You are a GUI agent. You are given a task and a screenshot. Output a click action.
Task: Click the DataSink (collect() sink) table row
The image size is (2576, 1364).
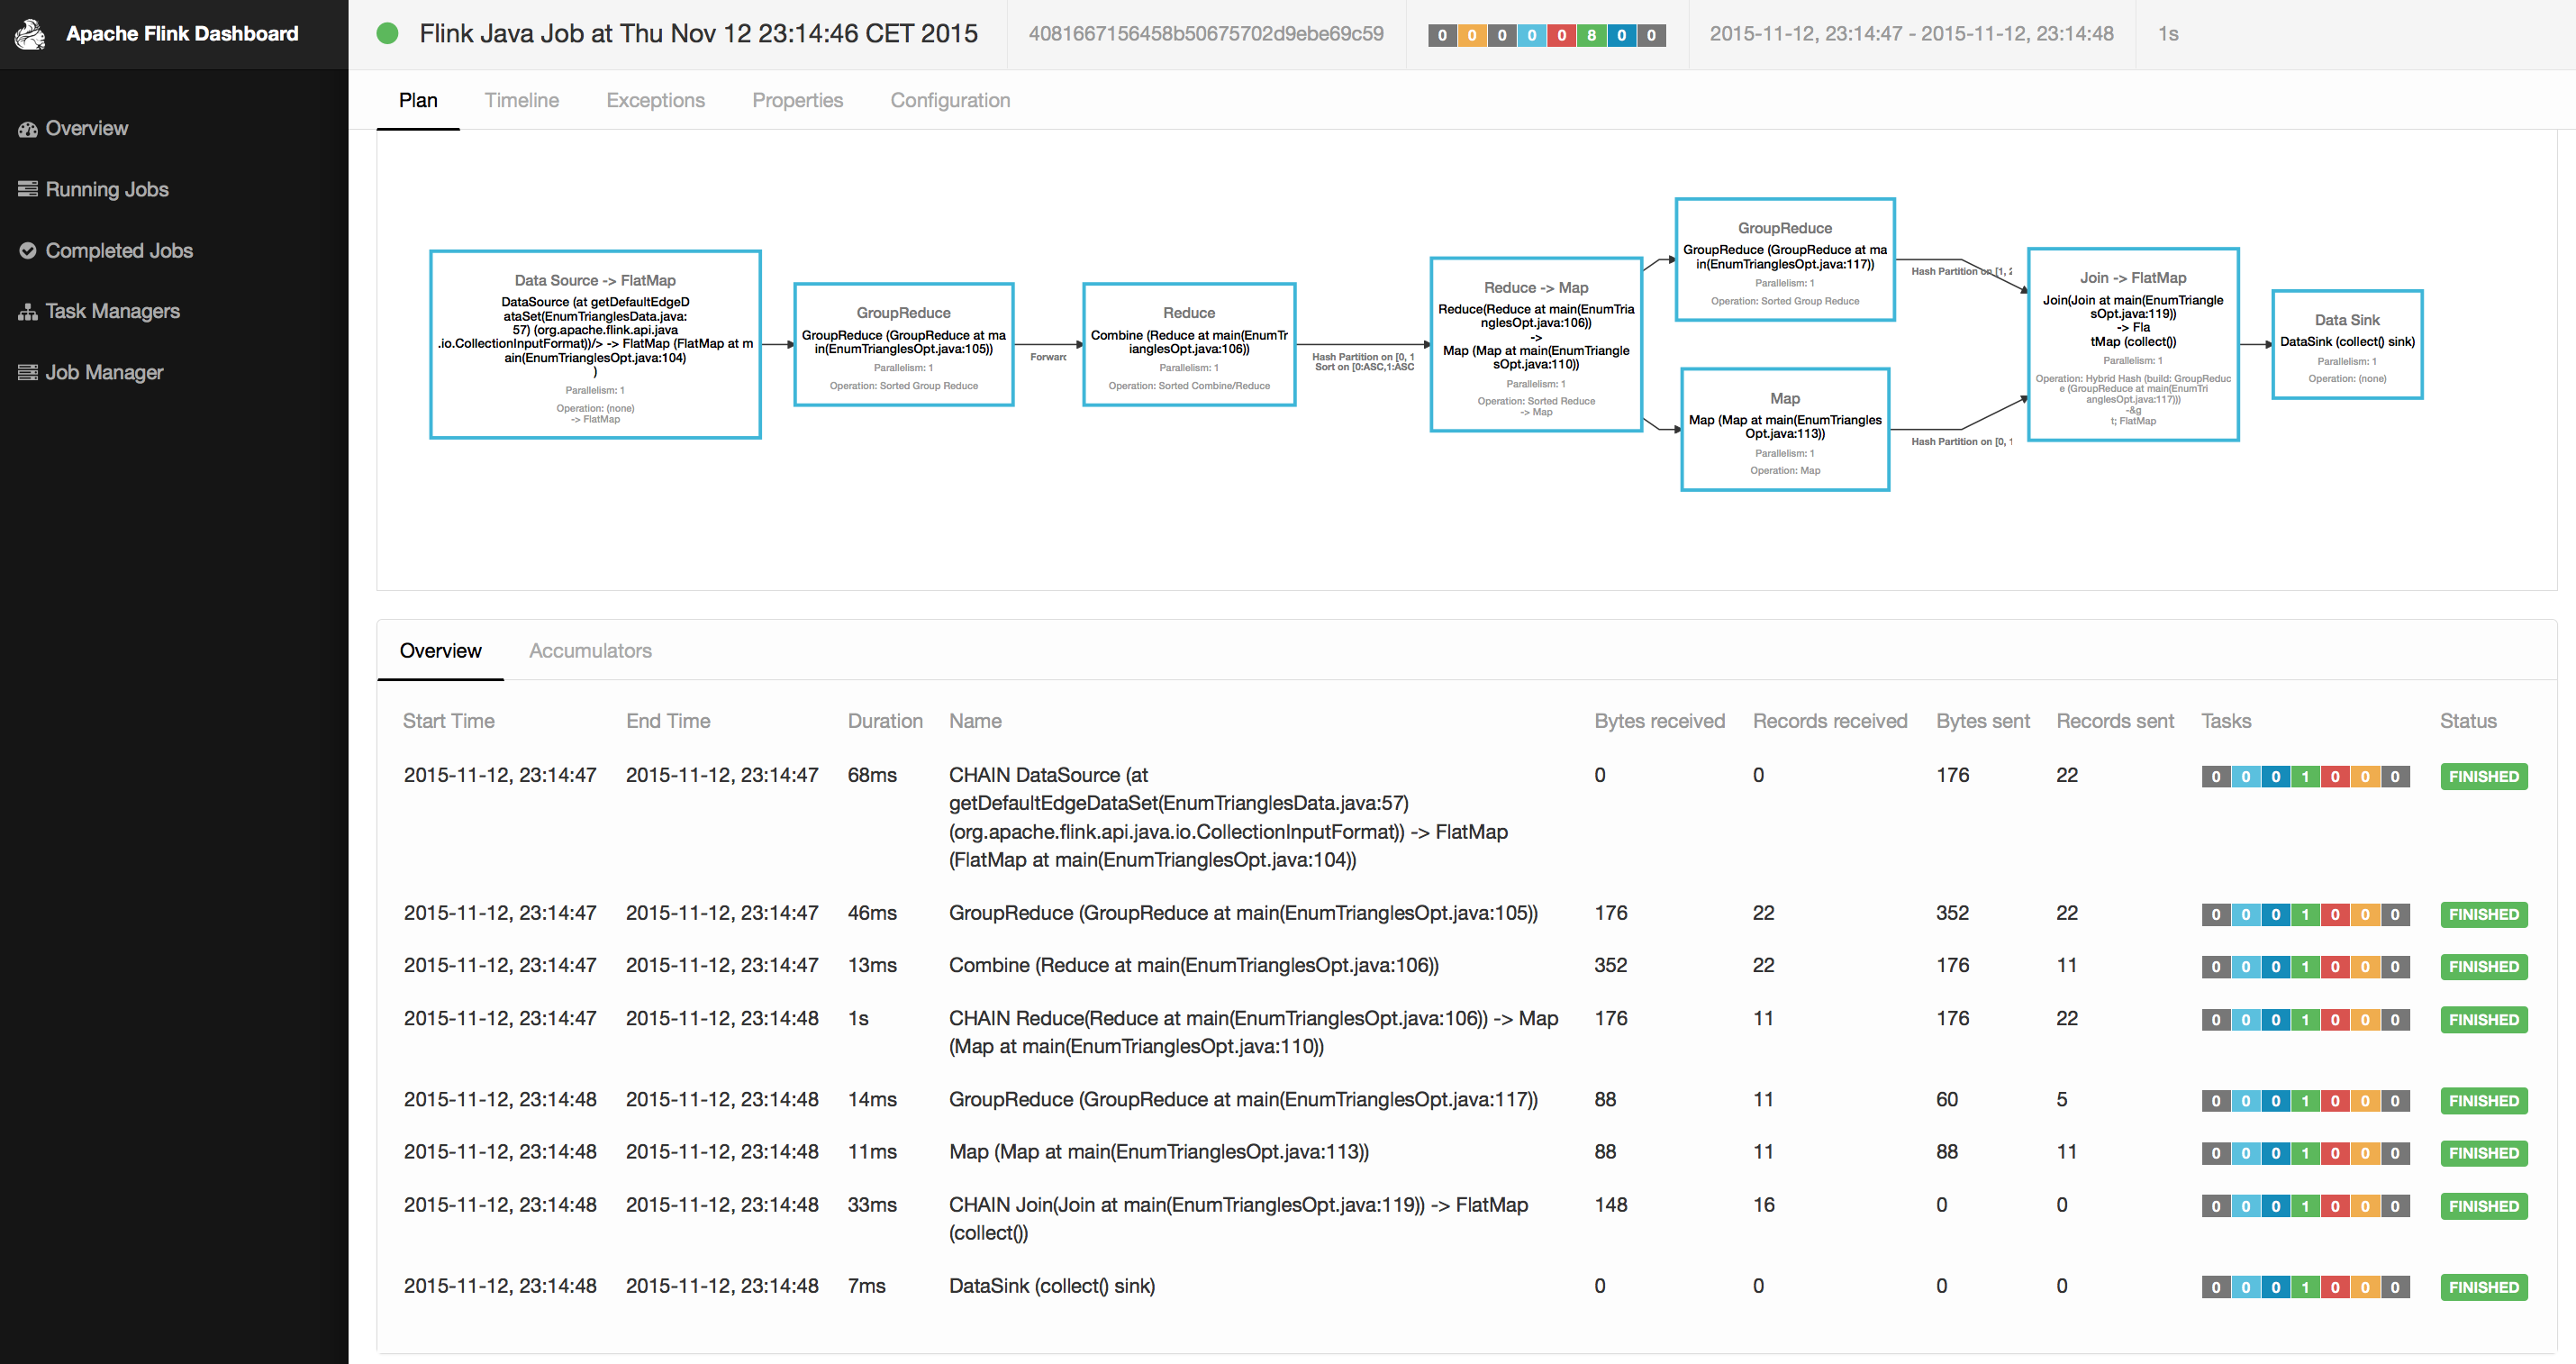pos(1051,1286)
